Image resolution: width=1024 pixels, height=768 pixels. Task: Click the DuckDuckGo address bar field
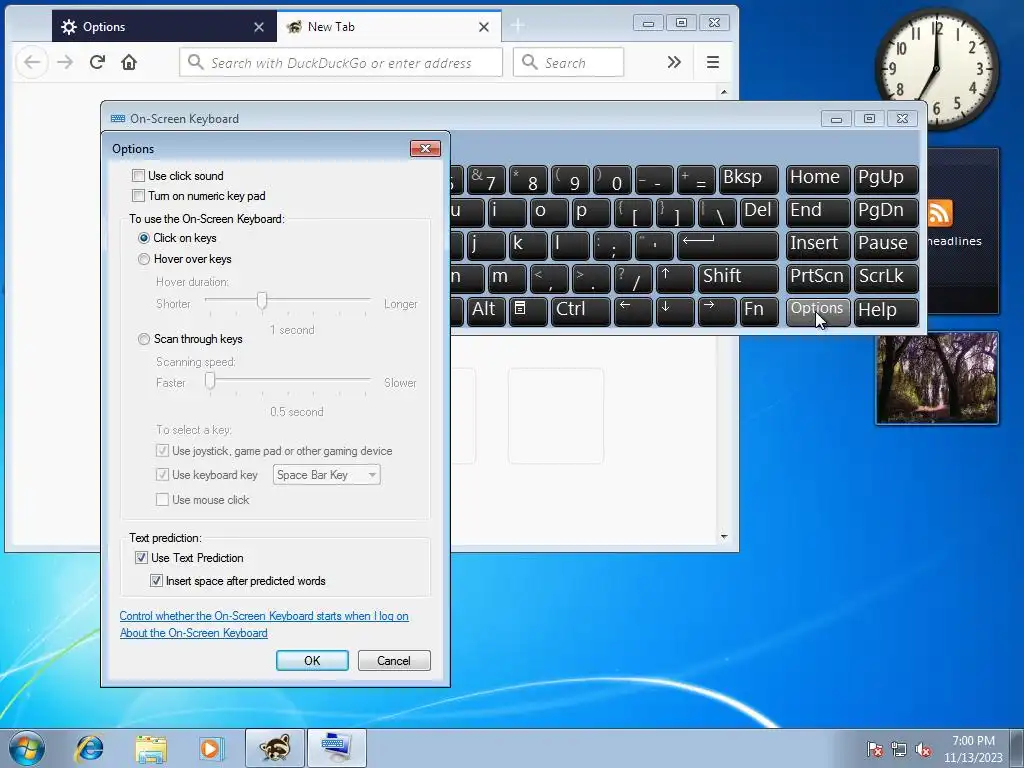(341, 63)
